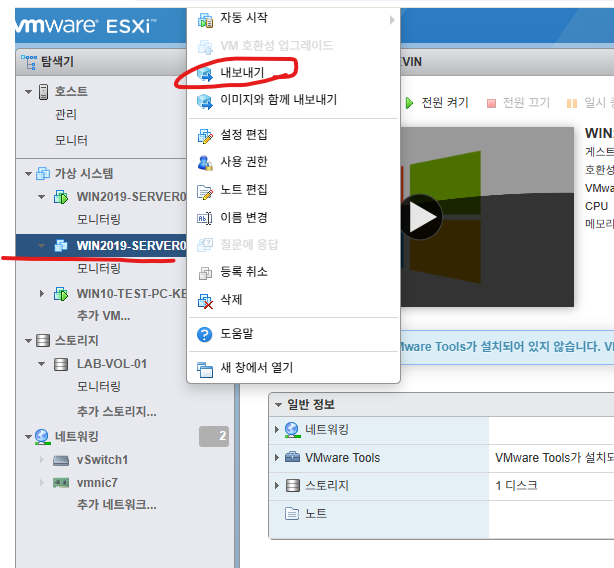Click the 새 창에서 열기 window icon

click(x=205, y=369)
